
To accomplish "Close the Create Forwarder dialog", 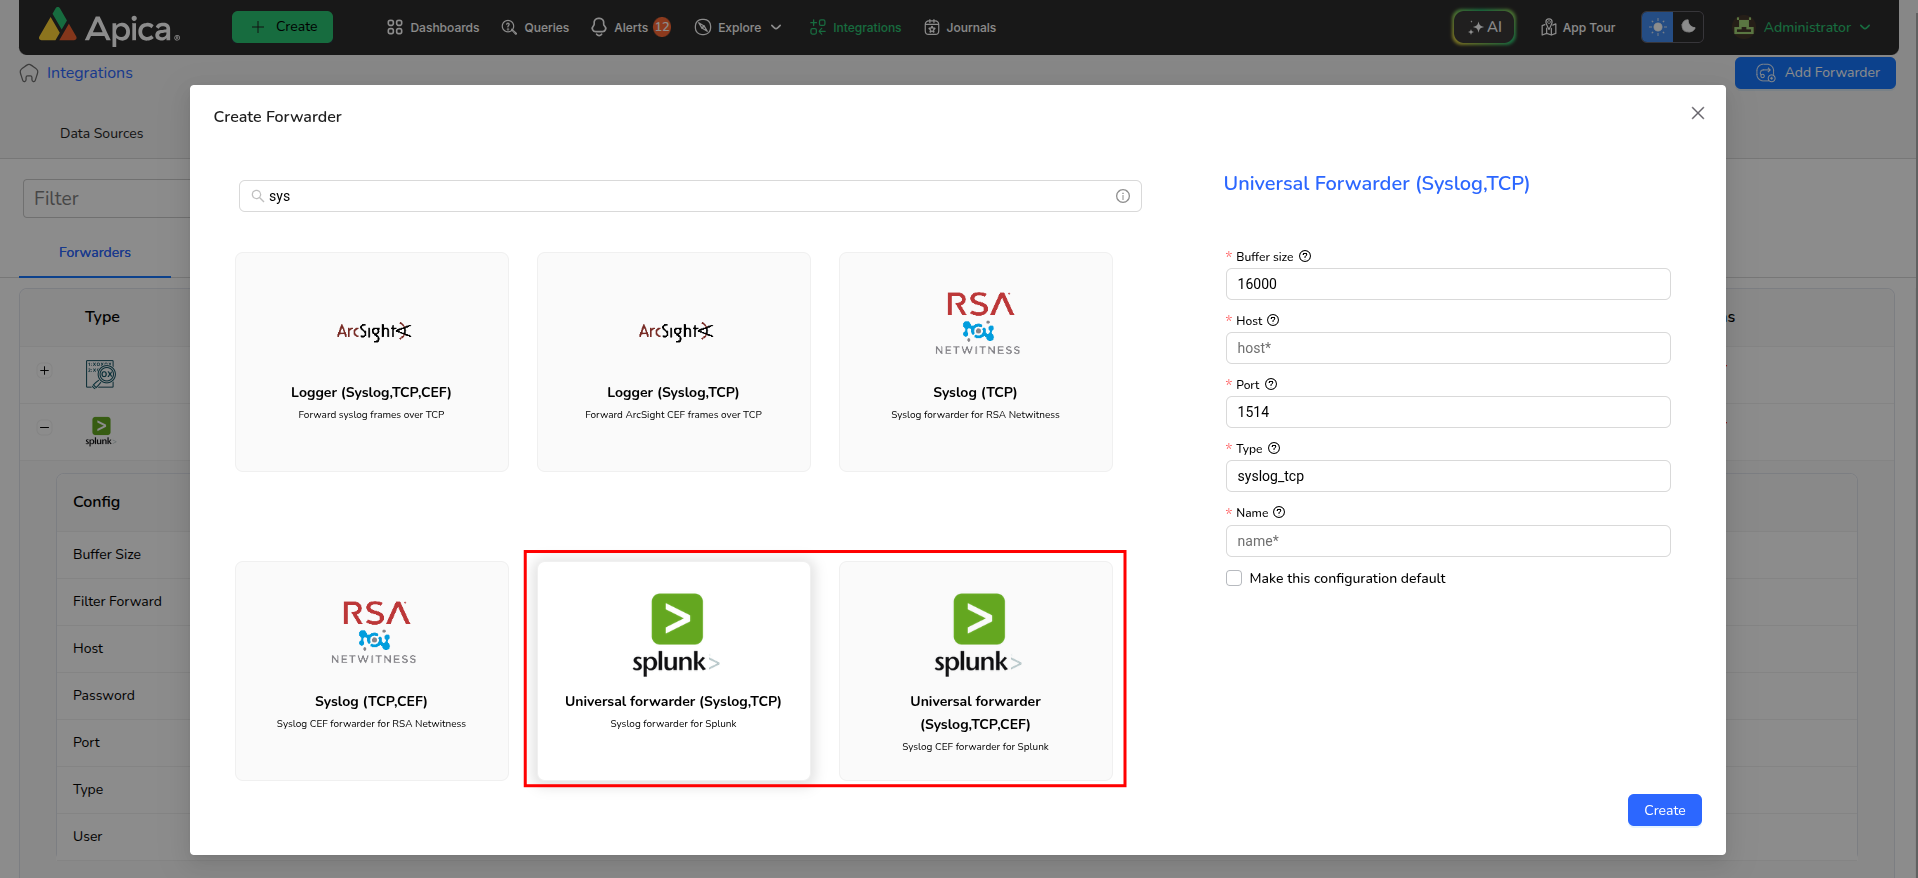I will click(x=1697, y=113).
